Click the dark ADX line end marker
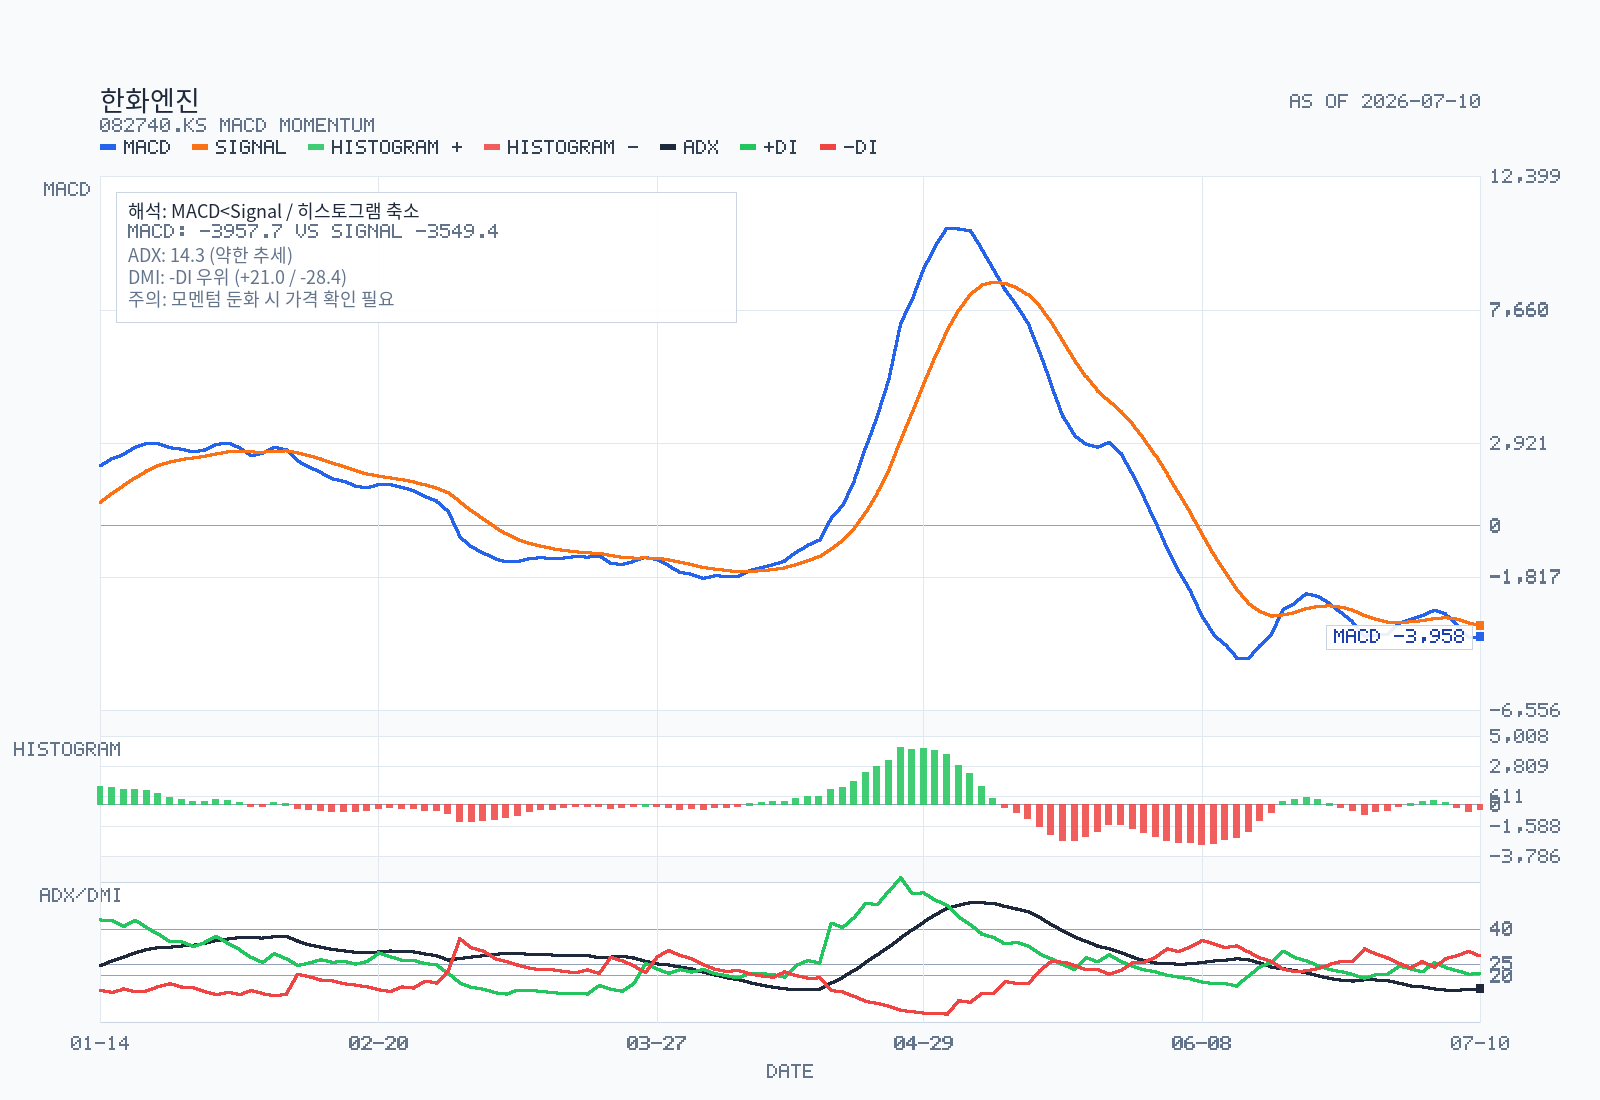1600x1100 pixels. (1480, 988)
